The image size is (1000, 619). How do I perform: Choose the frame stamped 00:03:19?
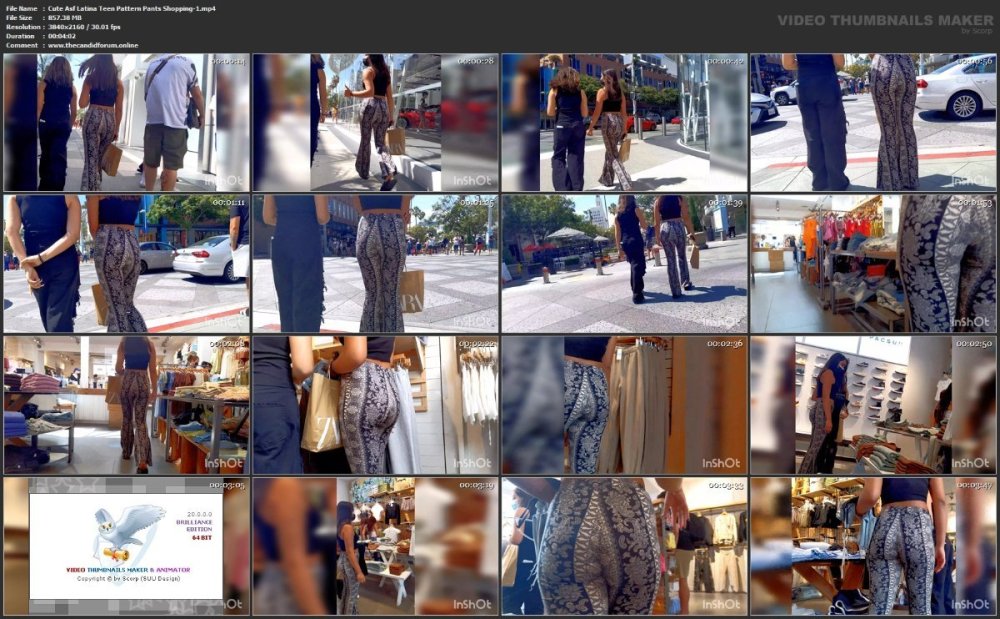tap(375, 546)
